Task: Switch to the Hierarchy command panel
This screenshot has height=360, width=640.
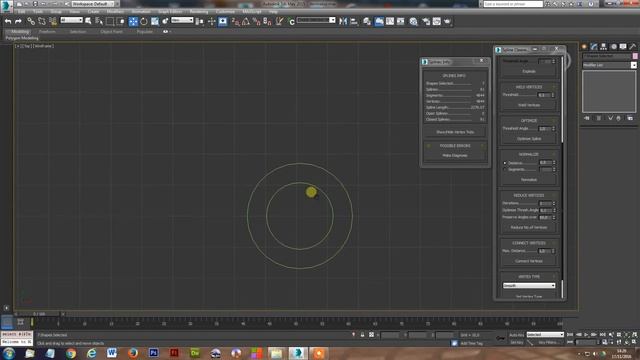Action: tap(603, 47)
